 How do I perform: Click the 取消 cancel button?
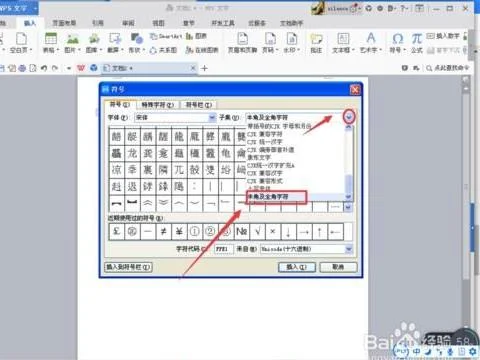(x=338, y=267)
